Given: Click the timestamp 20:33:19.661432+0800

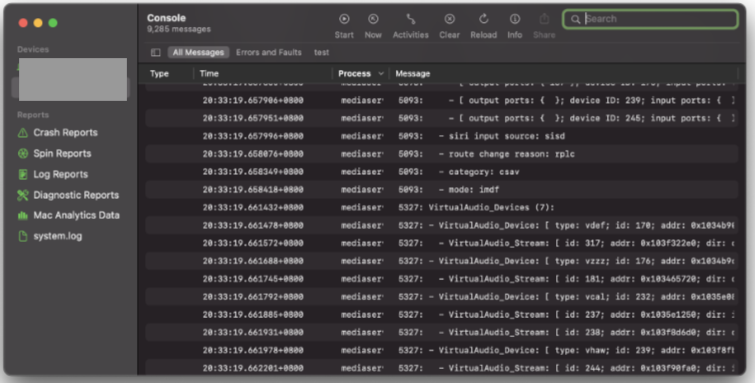Looking at the screenshot, I should pyautogui.click(x=253, y=207).
